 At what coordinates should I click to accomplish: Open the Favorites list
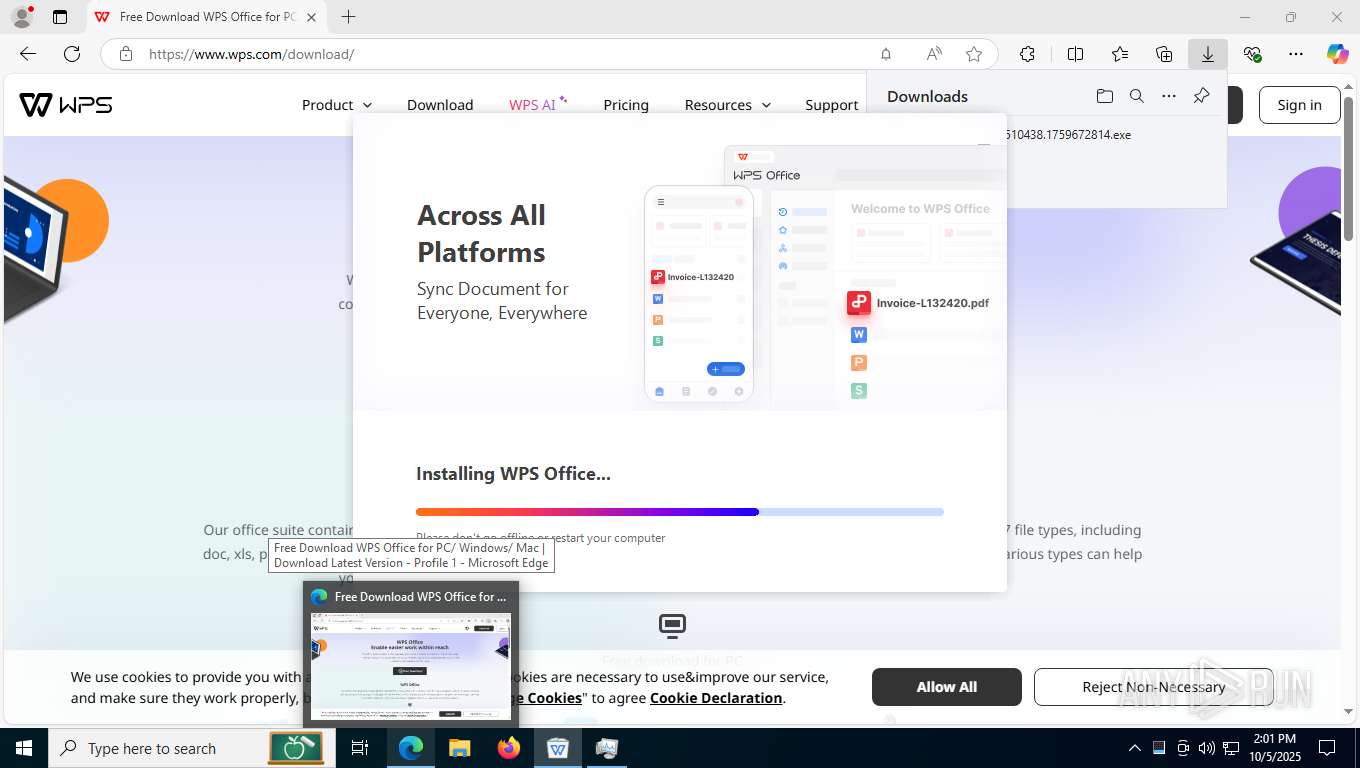[1120, 54]
